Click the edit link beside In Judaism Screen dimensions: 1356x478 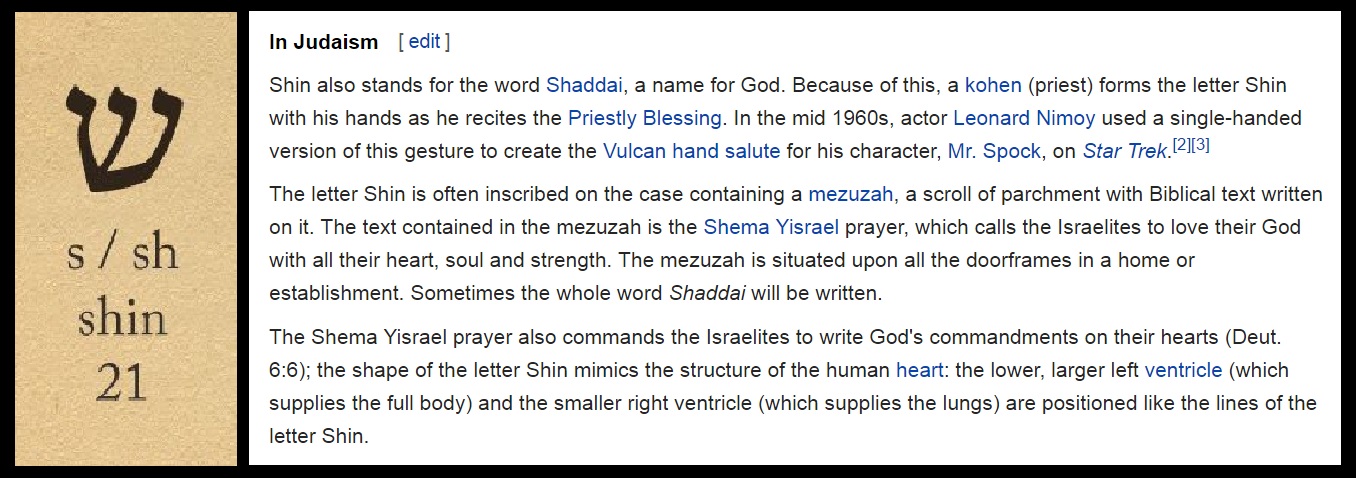pos(424,42)
